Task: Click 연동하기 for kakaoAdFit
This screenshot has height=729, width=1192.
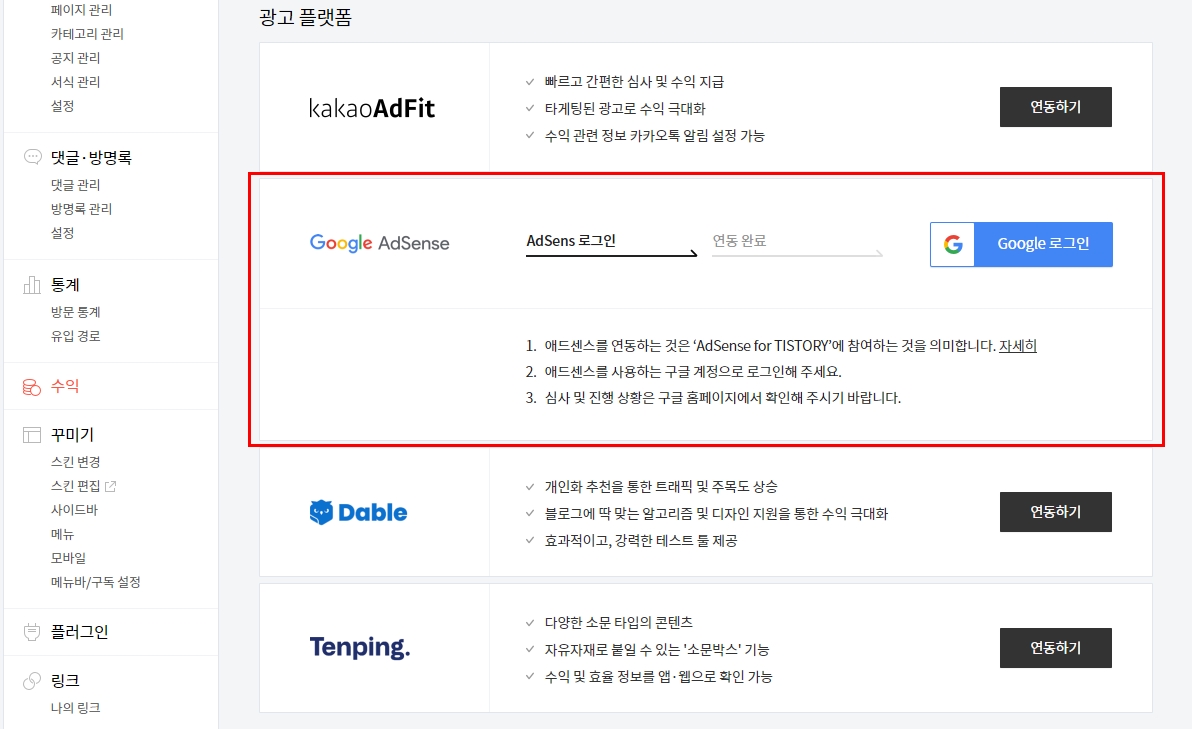Action: pos(1055,107)
